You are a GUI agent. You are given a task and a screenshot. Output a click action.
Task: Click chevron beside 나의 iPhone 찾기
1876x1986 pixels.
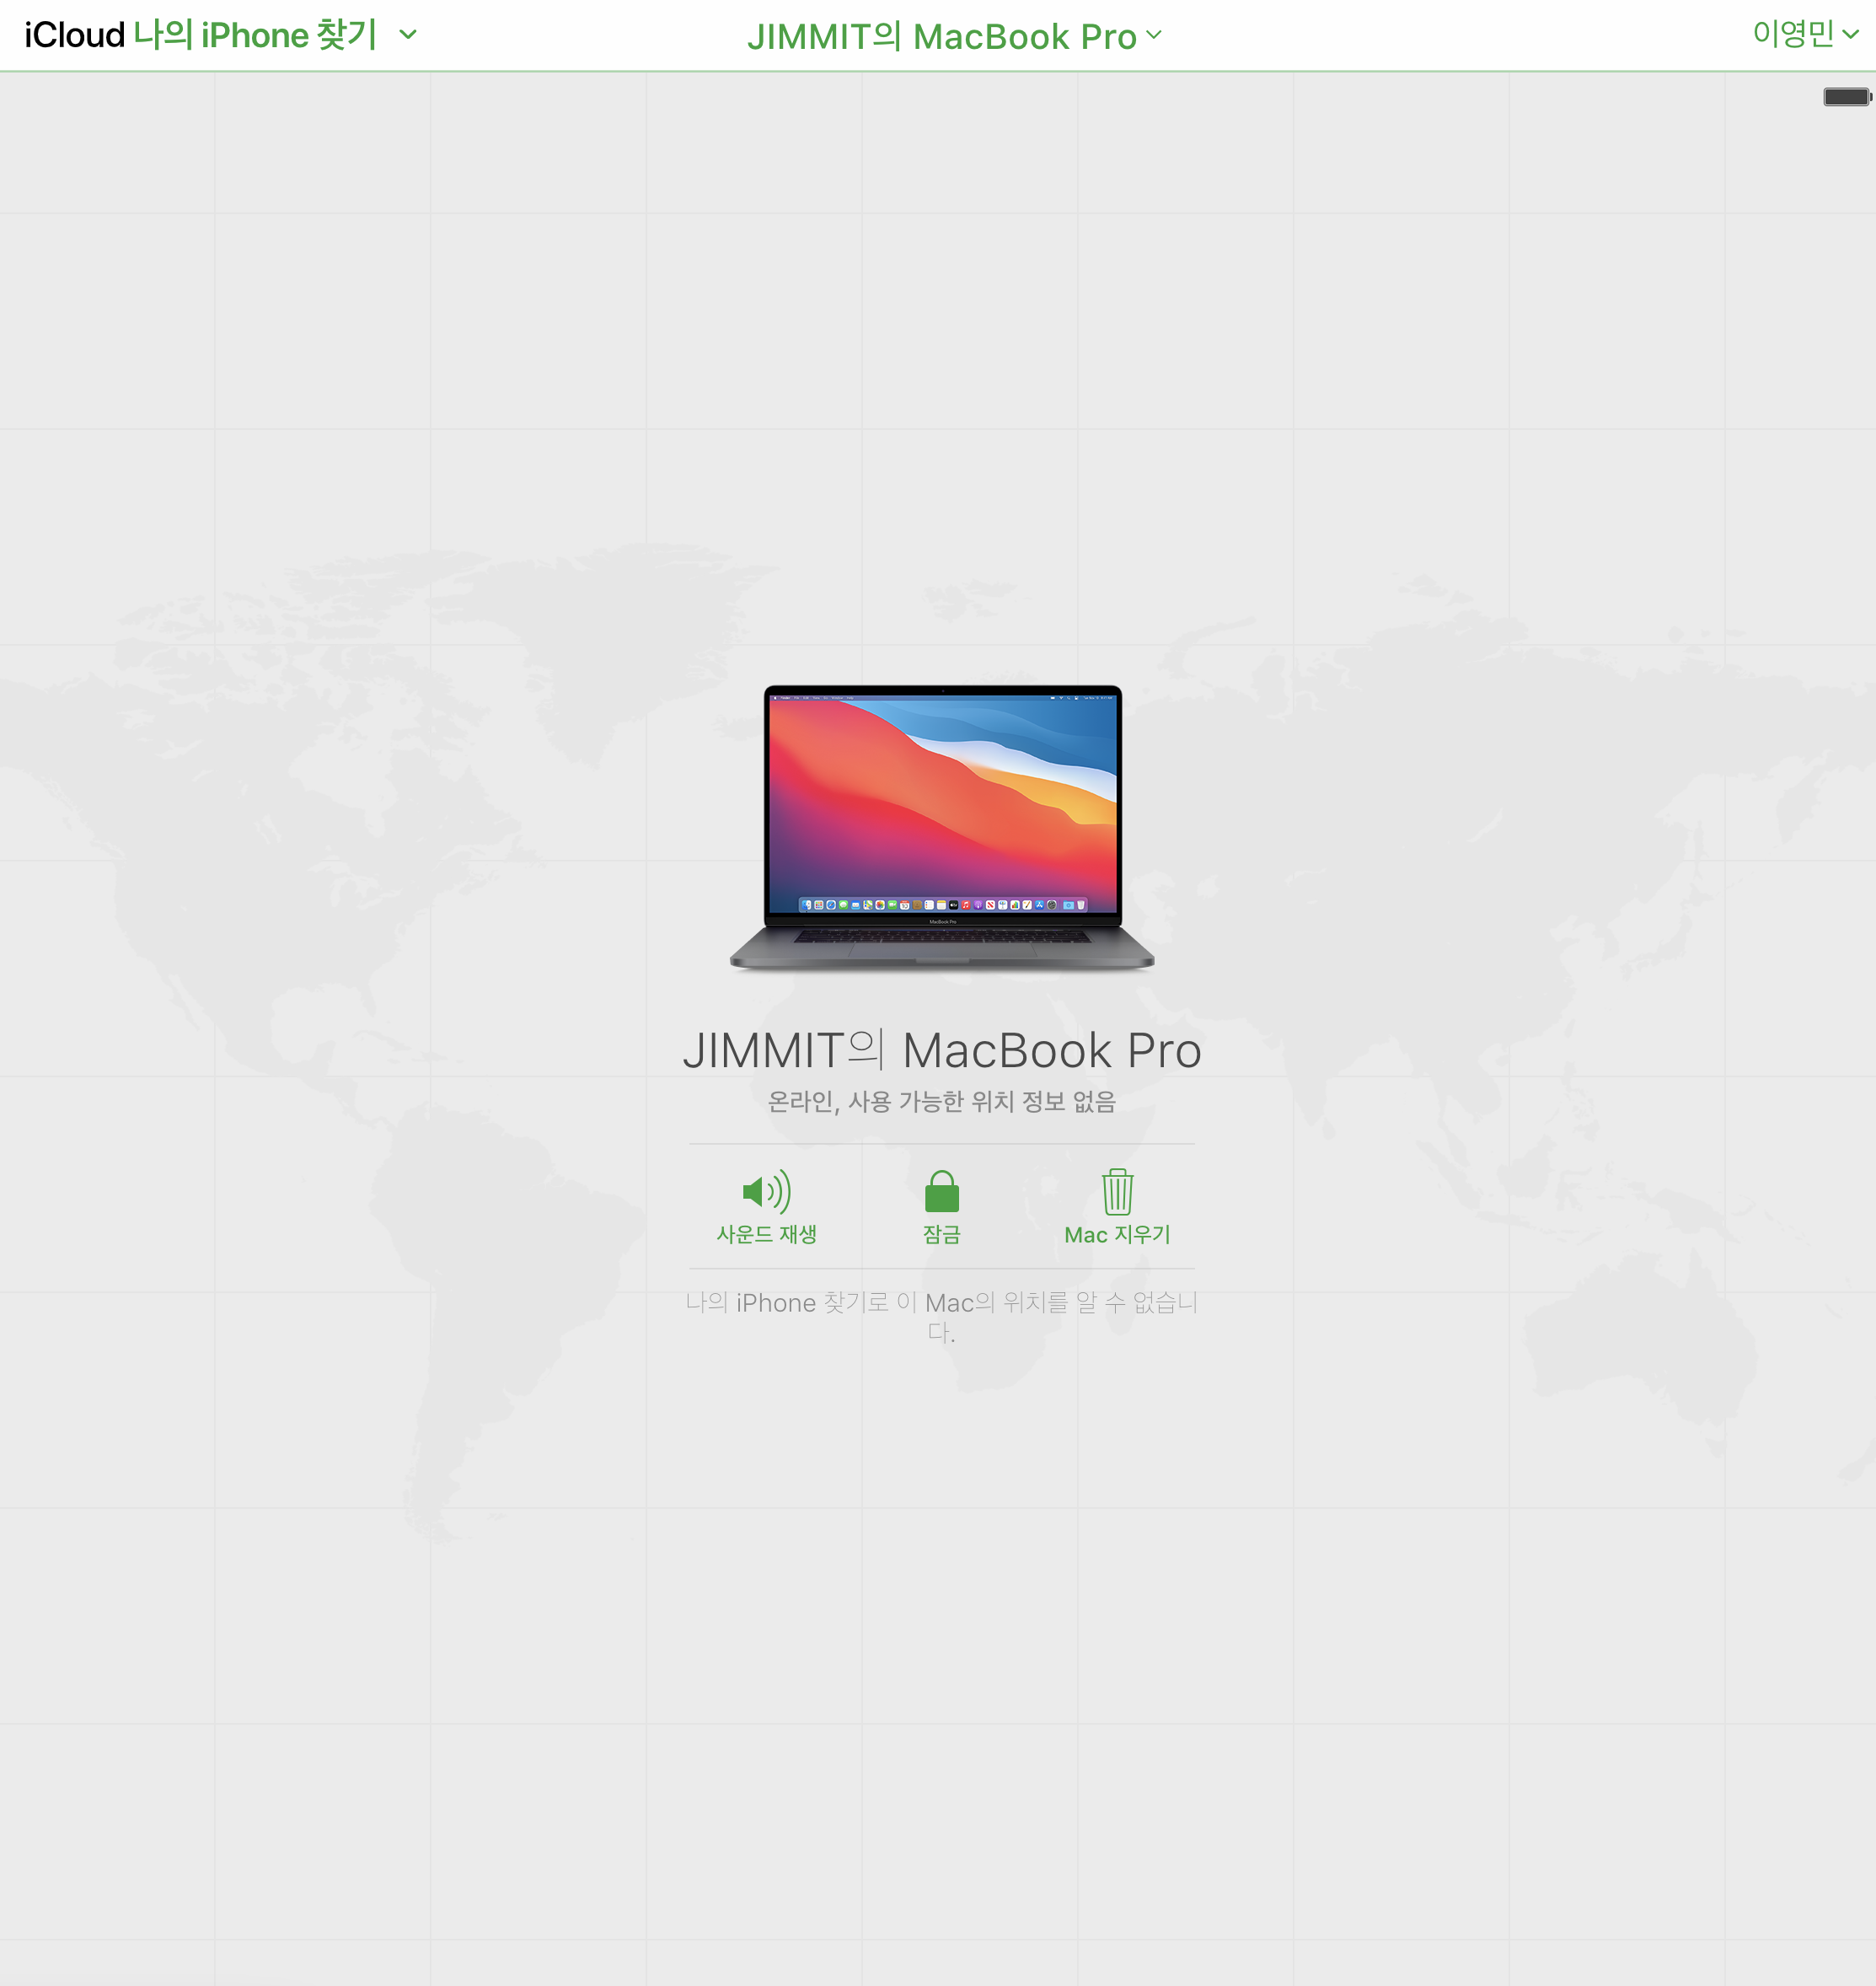408,35
